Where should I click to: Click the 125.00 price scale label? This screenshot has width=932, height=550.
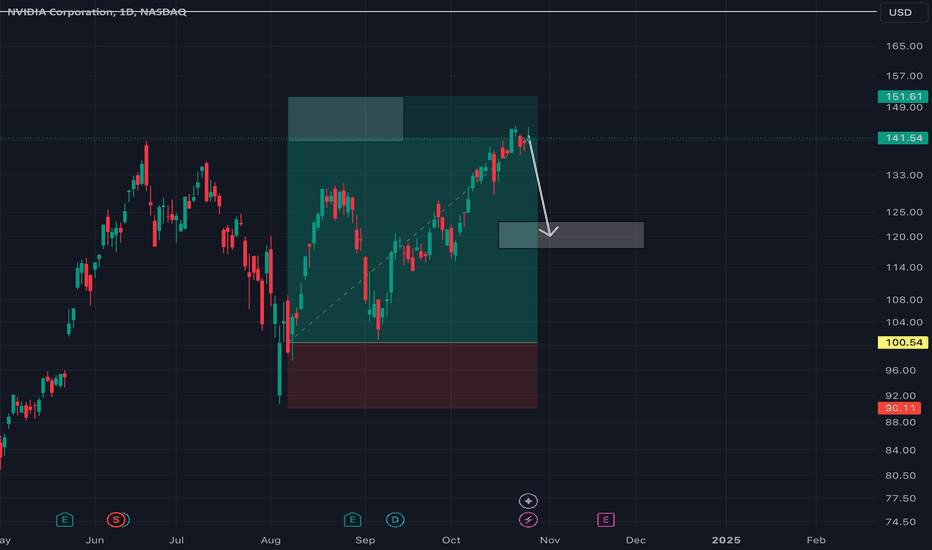pos(903,212)
